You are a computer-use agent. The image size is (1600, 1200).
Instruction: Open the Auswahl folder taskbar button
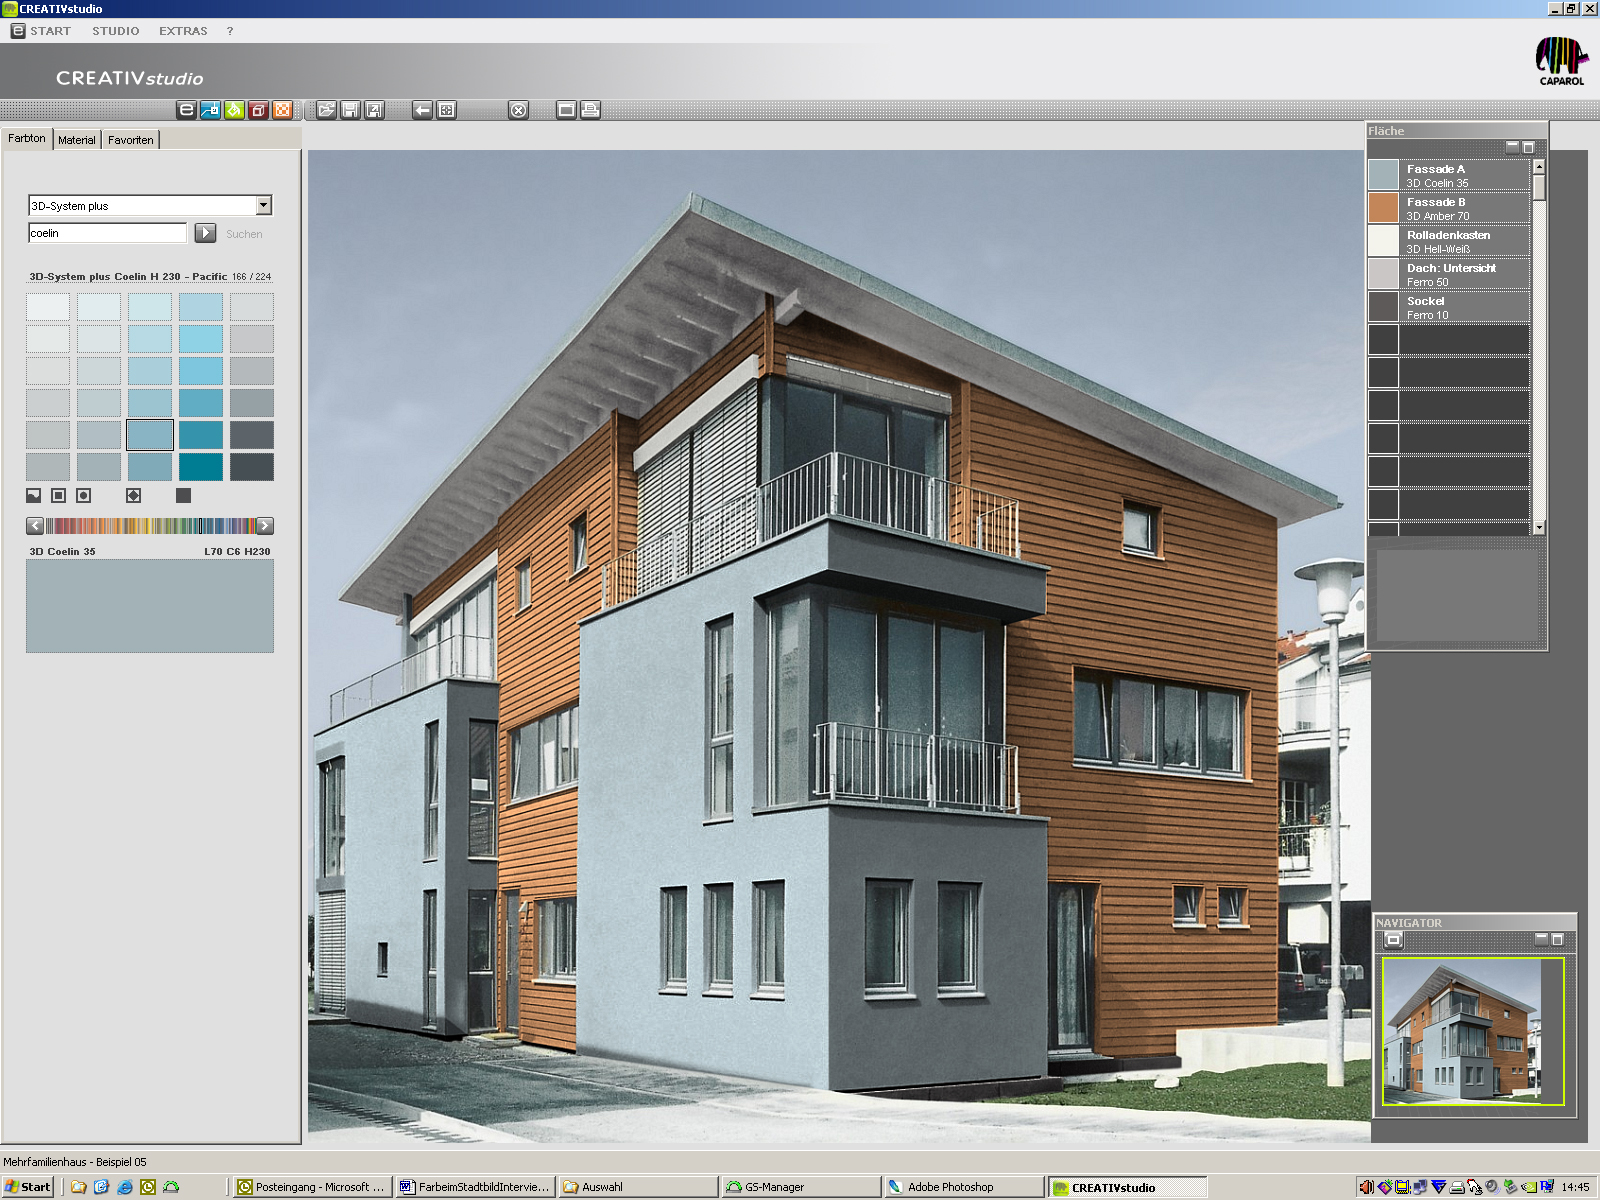(639, 1187)
